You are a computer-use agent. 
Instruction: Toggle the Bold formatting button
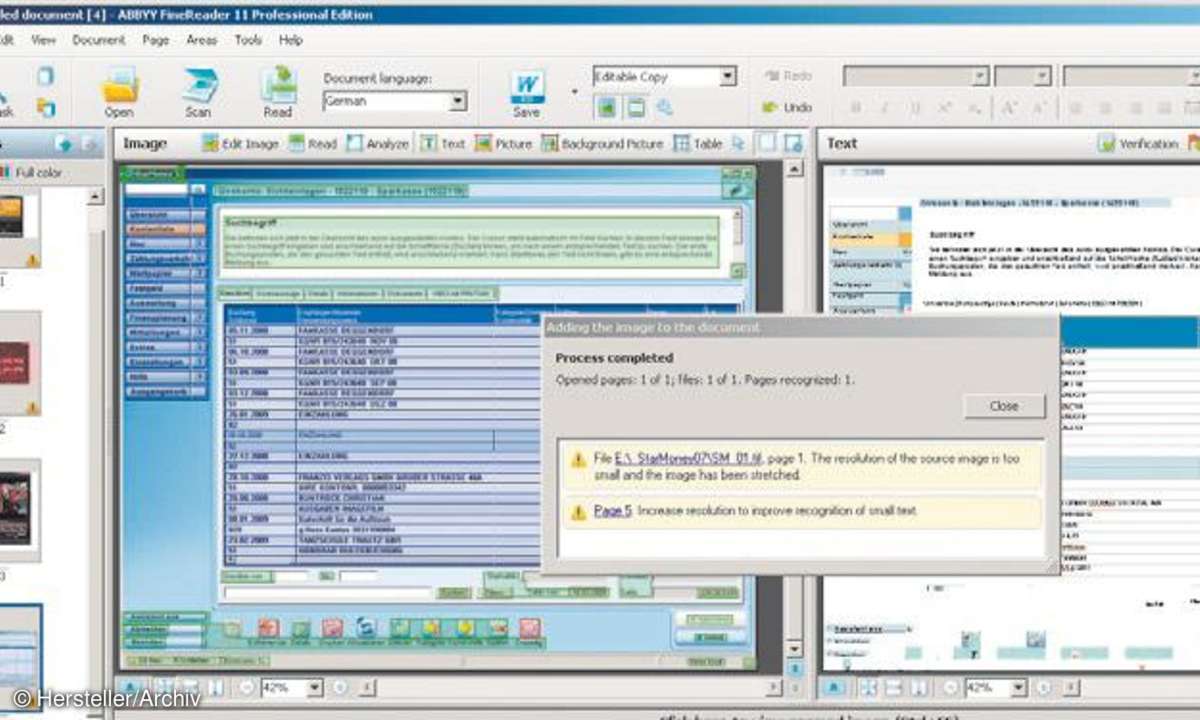click(856, 108)
